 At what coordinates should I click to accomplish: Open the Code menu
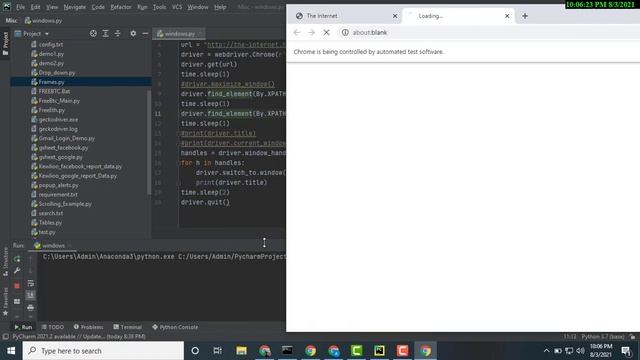click(98, 7)
